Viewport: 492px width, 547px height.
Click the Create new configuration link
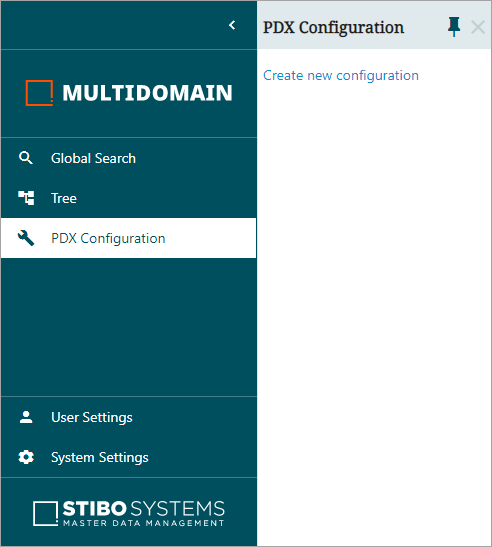(x=341, y=76)
